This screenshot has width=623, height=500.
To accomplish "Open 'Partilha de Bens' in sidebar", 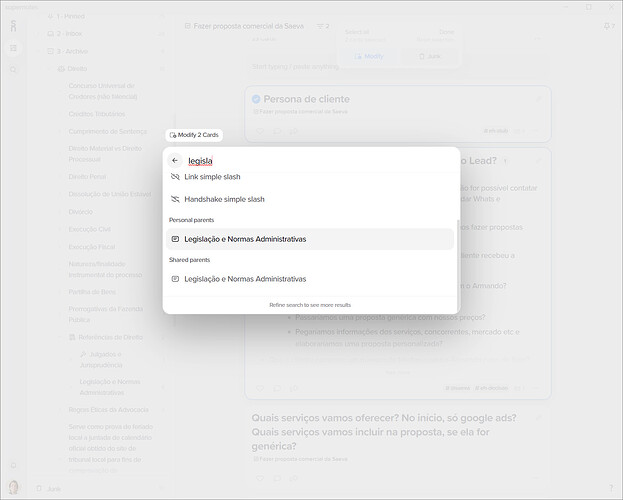I will coord(92,292).
